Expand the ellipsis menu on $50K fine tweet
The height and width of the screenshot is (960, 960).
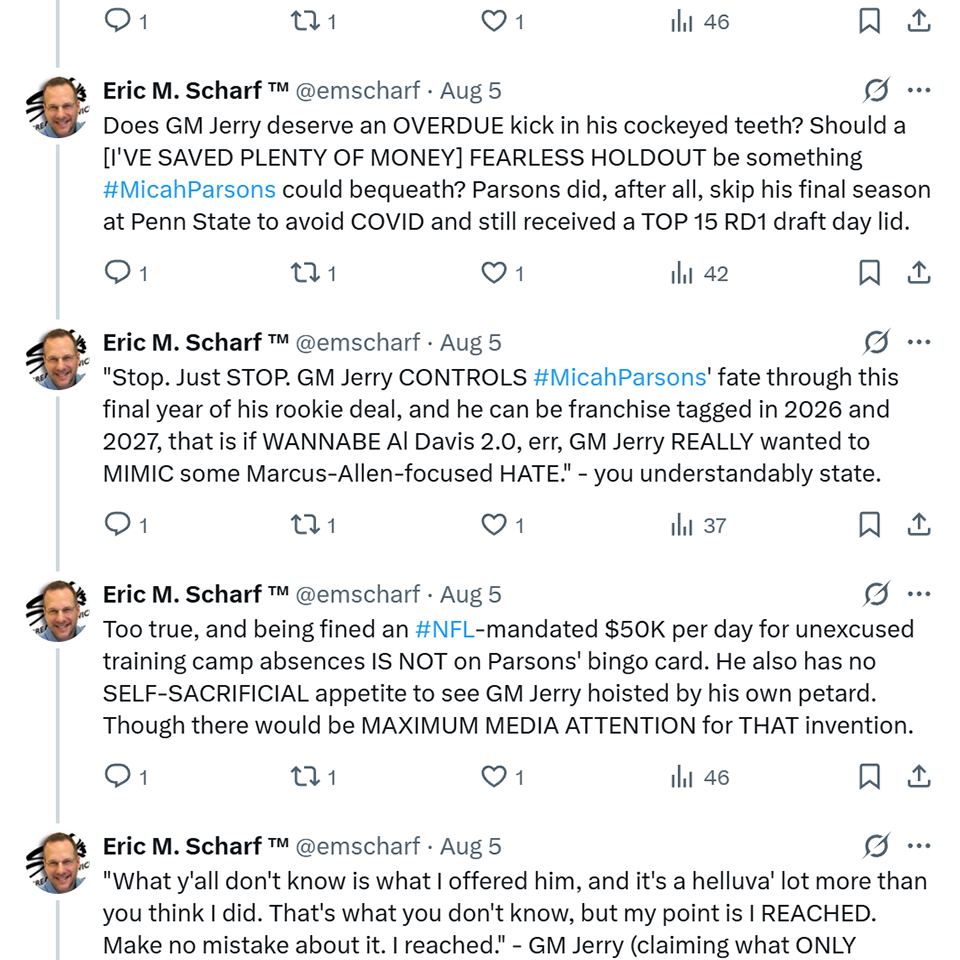[x=919, y=594]
